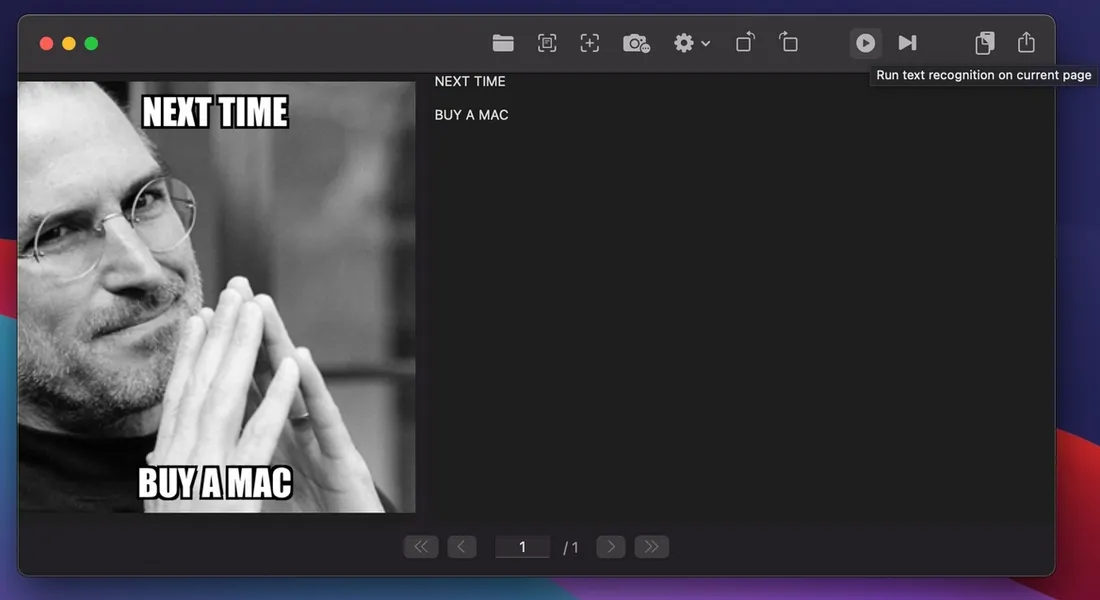Run text recognition on current page

pos(866,44)
